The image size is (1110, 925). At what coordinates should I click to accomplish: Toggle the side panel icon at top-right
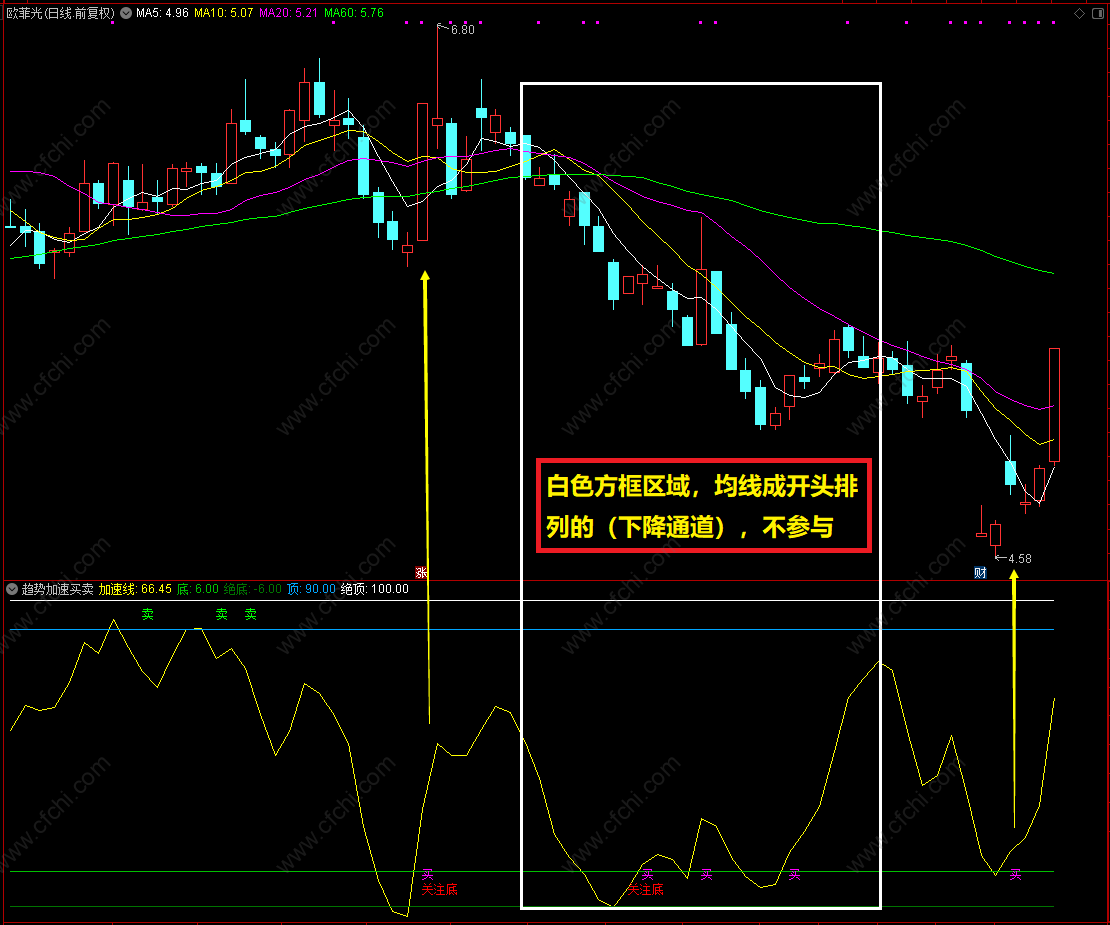(x=1098, y=13)
